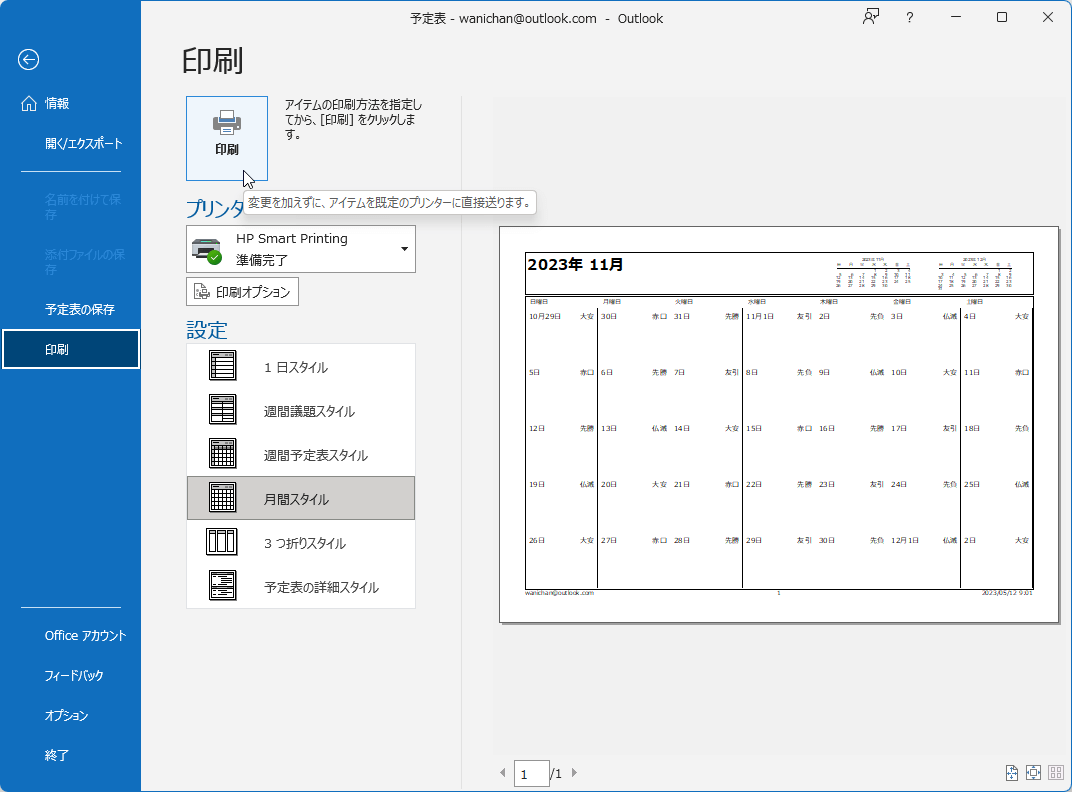Click the back arrow icon
The height and width of the screenshot is (792, 1072).
pyautogui.click(x=28, y=60)
